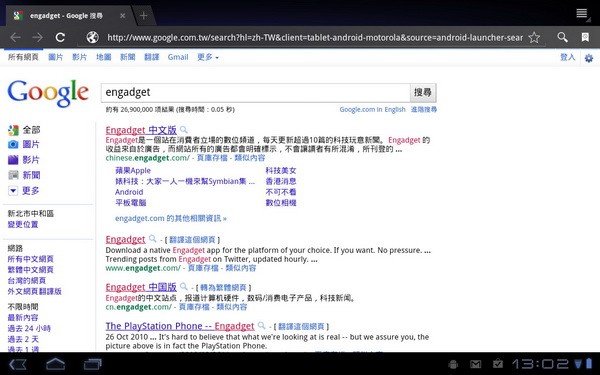
Task: Click 轉為繁體網頁 link
Action: click(223, 287)
